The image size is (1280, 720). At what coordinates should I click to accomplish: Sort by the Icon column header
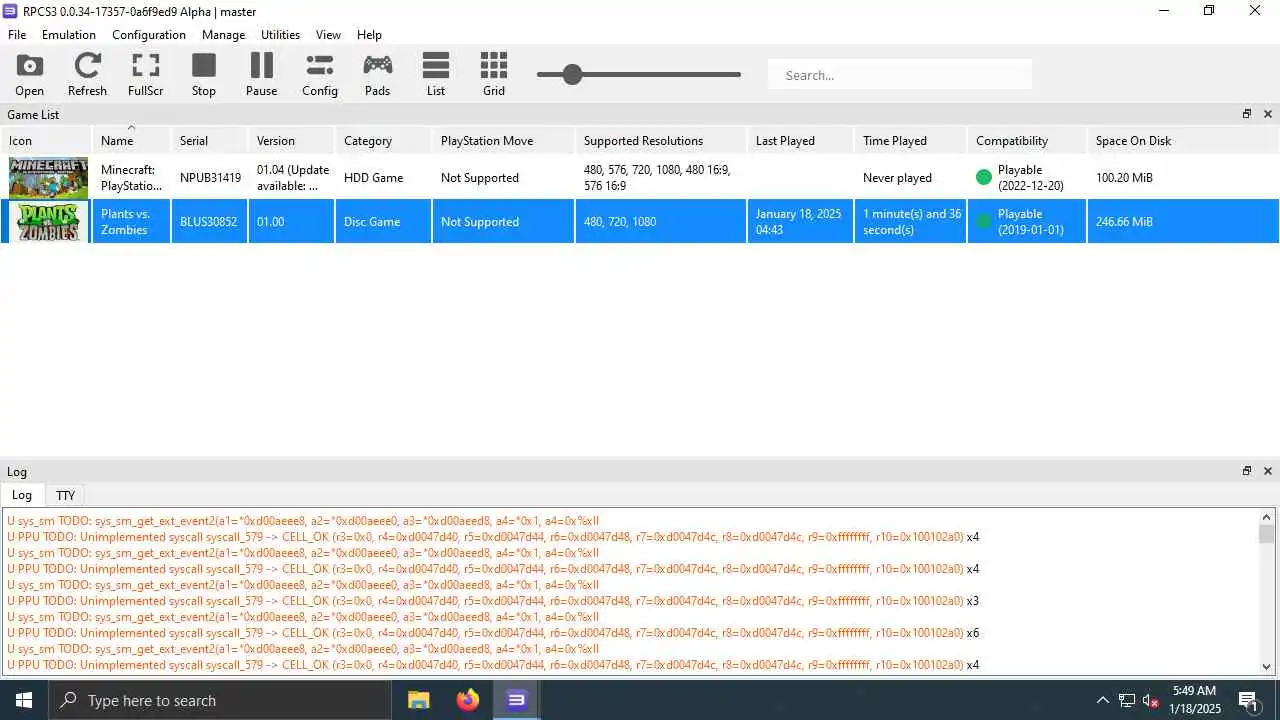coord(46,140)
